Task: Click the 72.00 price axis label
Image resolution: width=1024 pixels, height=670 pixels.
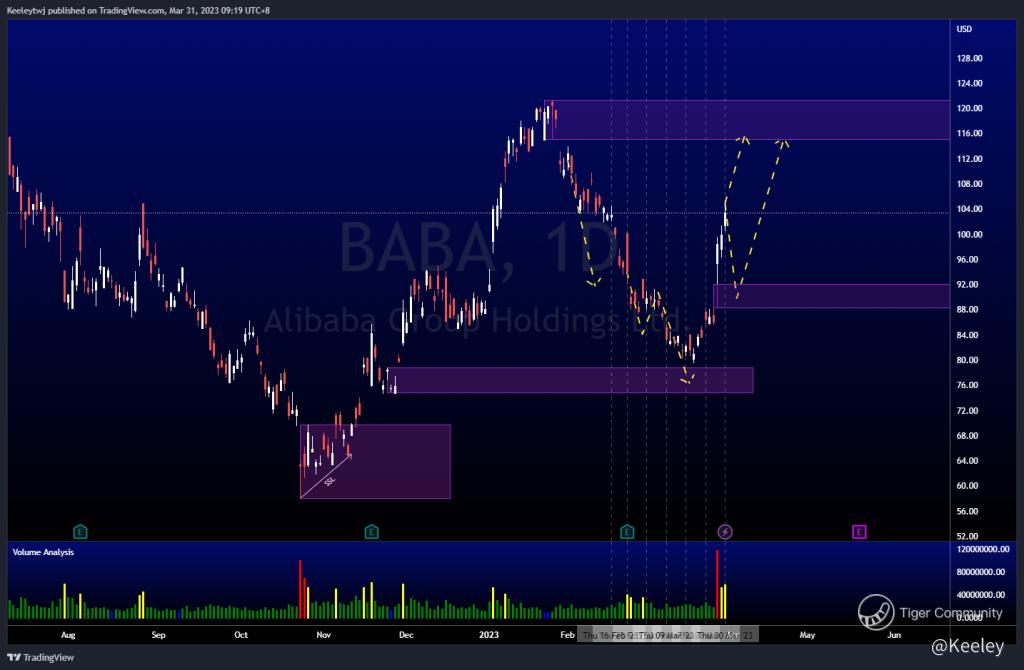Action: pyautogui.click(x=967, y=411)
